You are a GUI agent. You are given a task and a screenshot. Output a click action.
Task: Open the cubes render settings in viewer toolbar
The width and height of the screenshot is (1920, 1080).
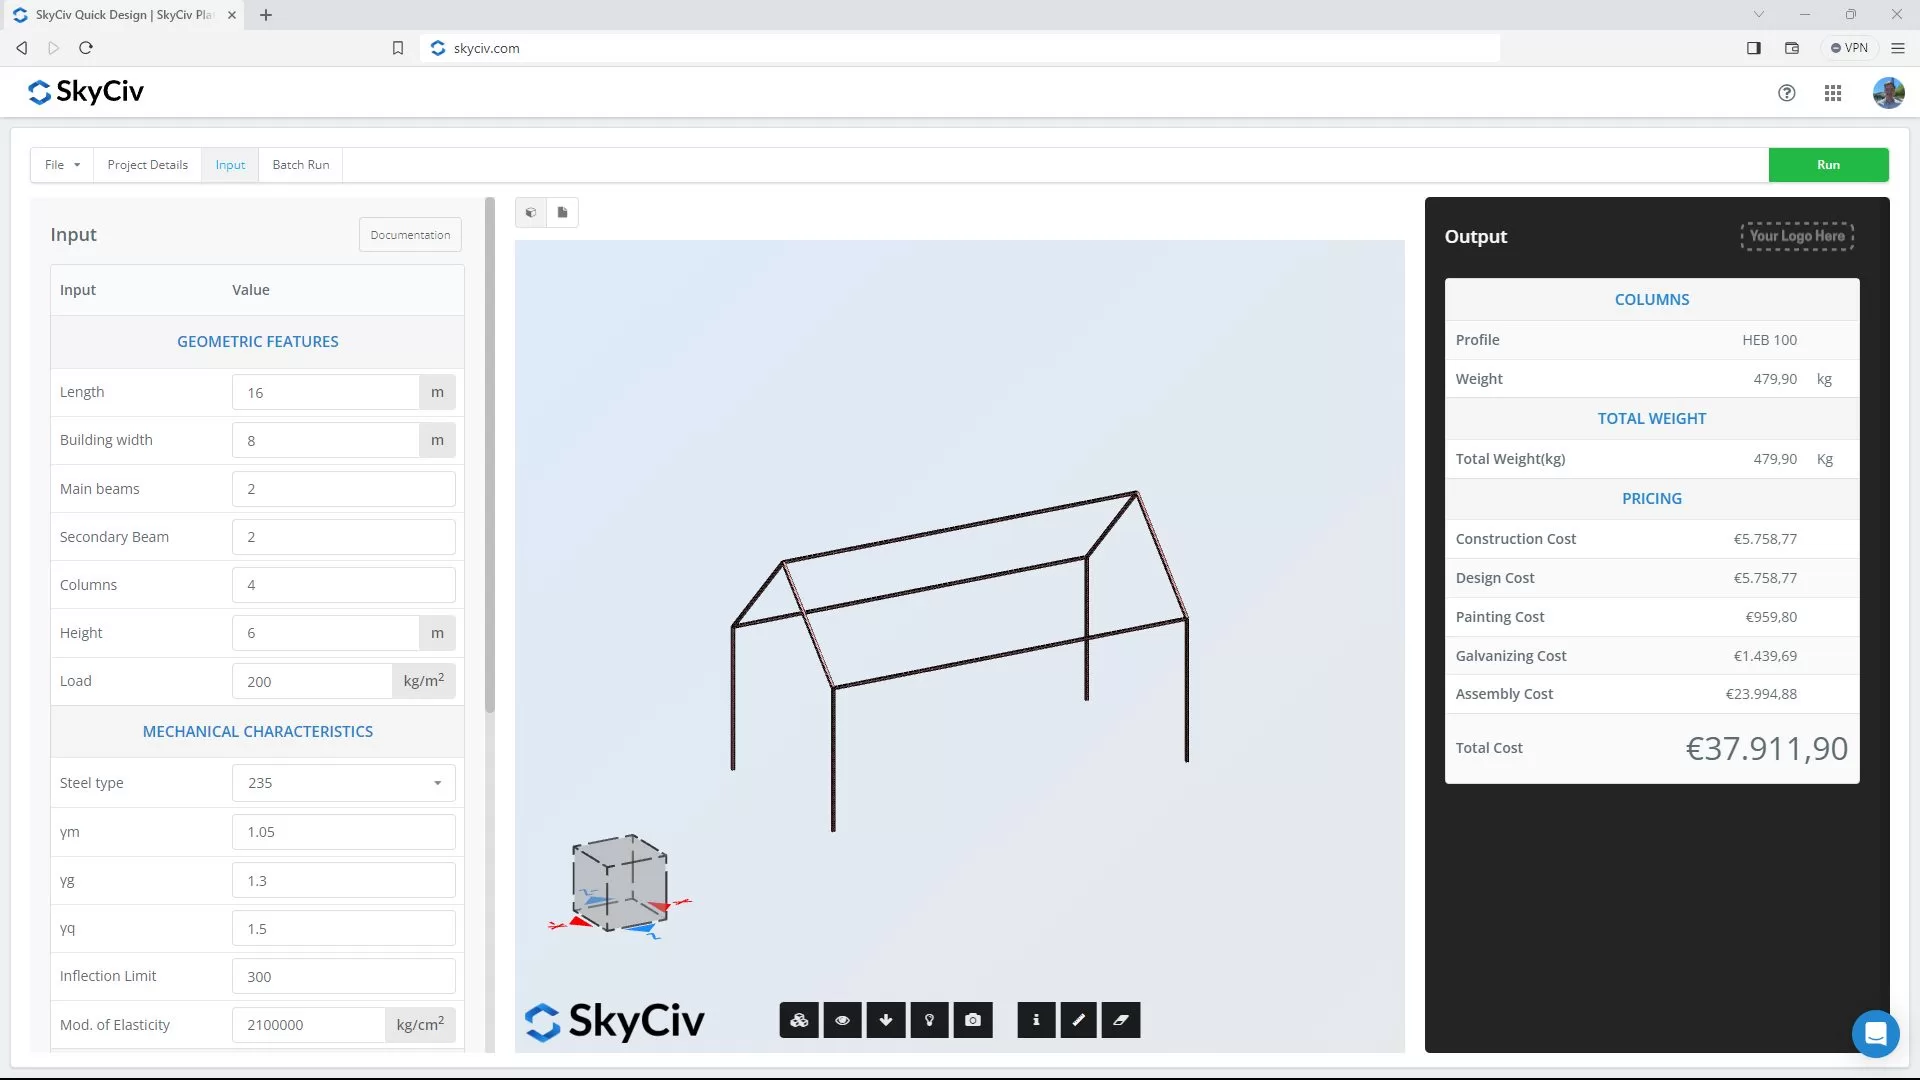click(x=799, y=1020)
